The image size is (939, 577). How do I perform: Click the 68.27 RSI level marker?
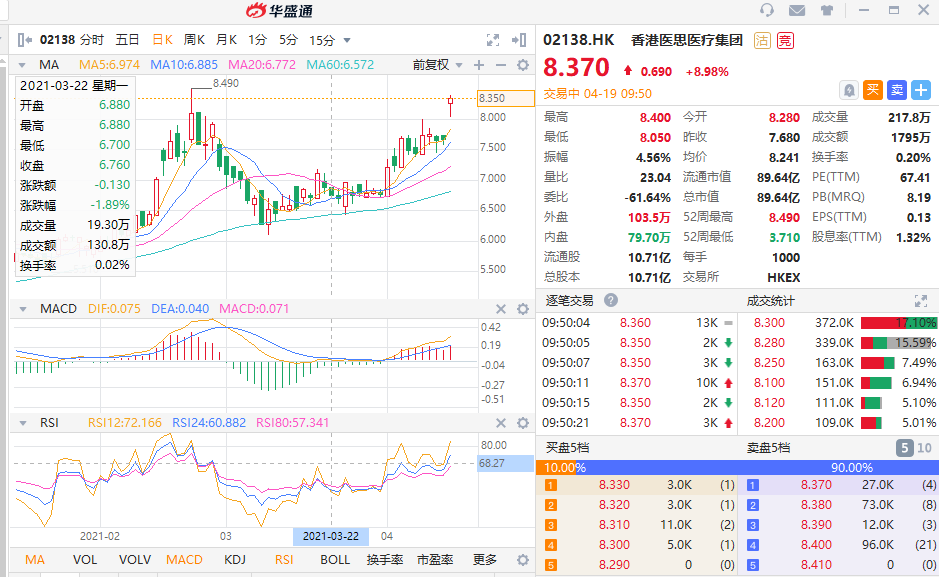505,463
